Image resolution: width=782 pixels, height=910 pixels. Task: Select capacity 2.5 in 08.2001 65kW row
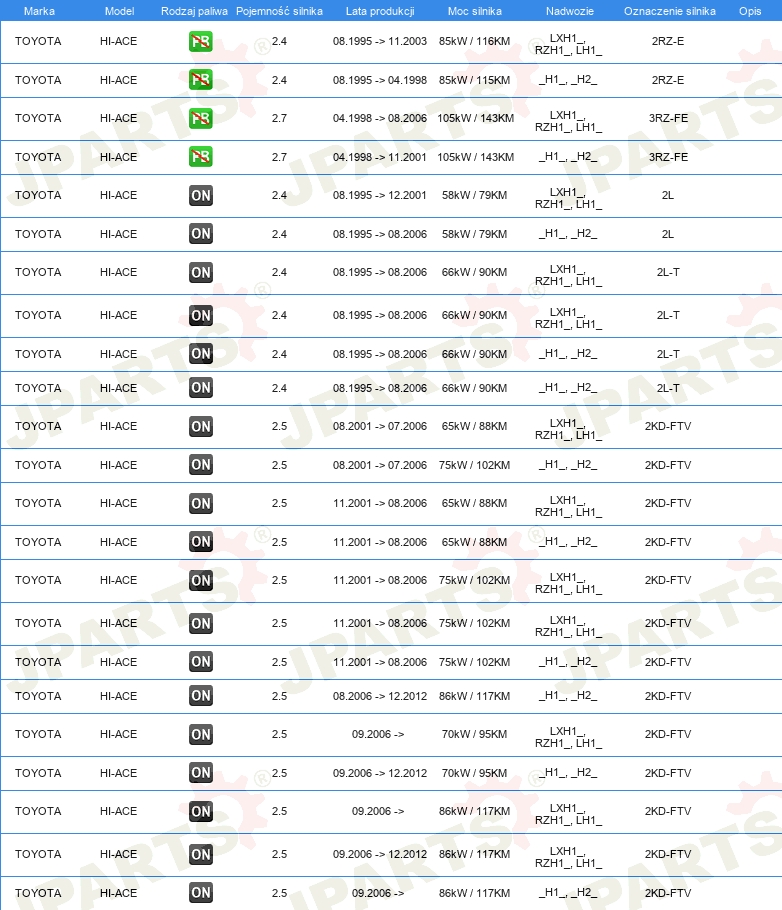[279, 427]
